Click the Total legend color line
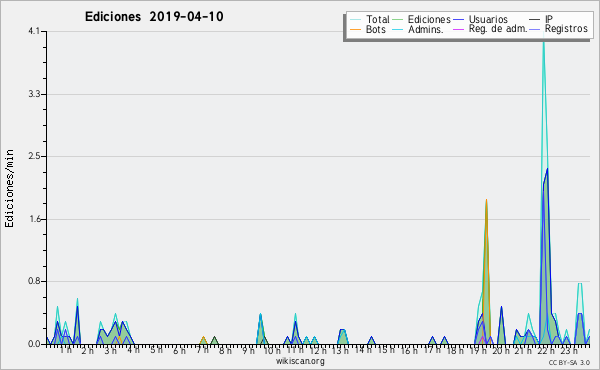Viewport: 600px width, 370px height. point(355,20)
